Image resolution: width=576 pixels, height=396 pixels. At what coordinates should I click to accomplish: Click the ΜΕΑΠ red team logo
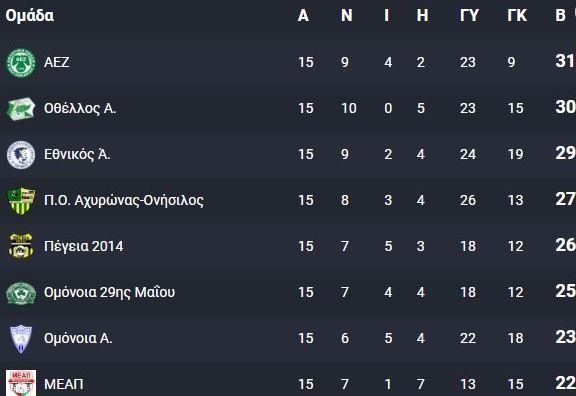(21, 383)
